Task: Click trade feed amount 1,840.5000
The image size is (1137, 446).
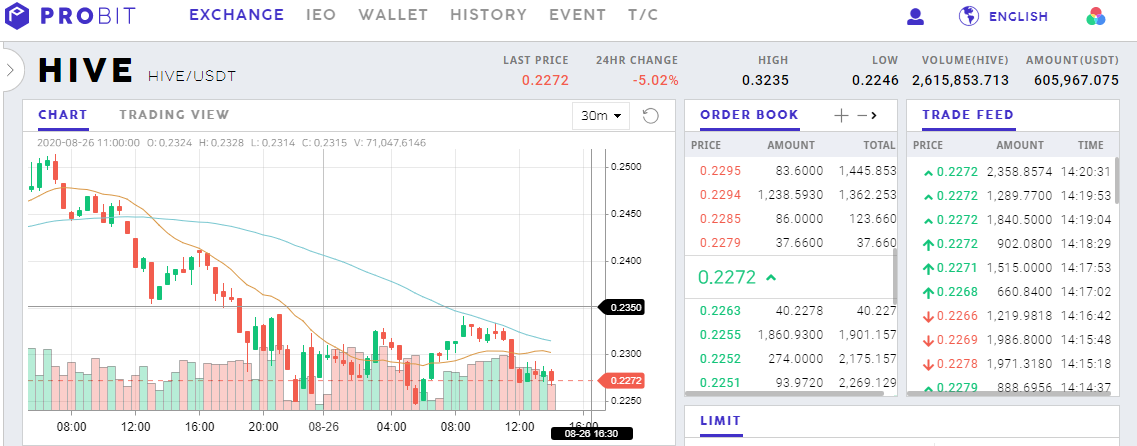Action: [1018, 220]
